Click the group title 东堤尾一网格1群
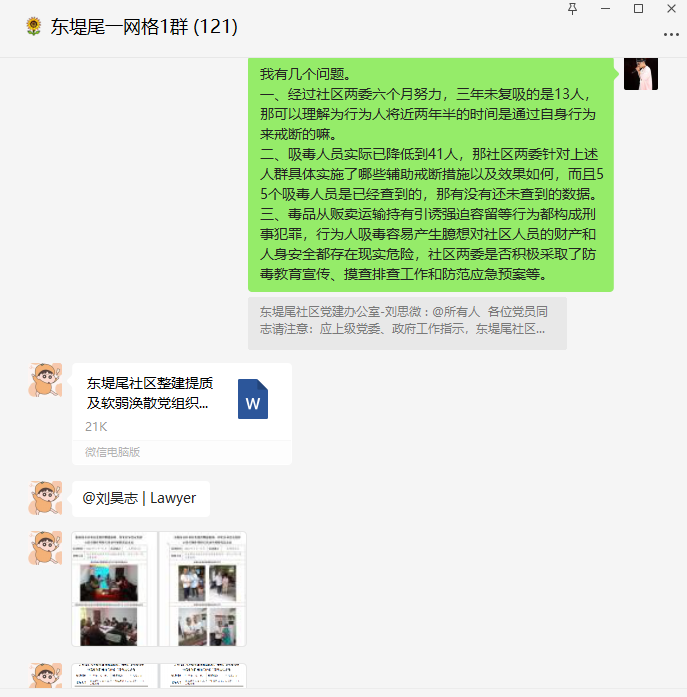 tap(119, 27)
